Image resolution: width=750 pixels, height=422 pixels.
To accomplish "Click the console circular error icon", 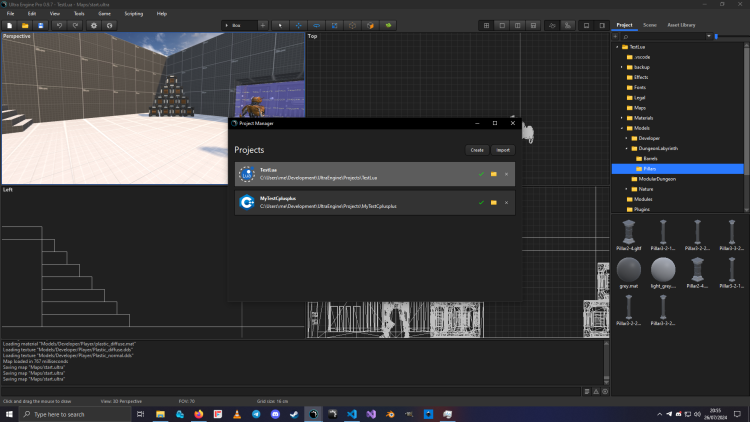I will click(x=605, y=392).
